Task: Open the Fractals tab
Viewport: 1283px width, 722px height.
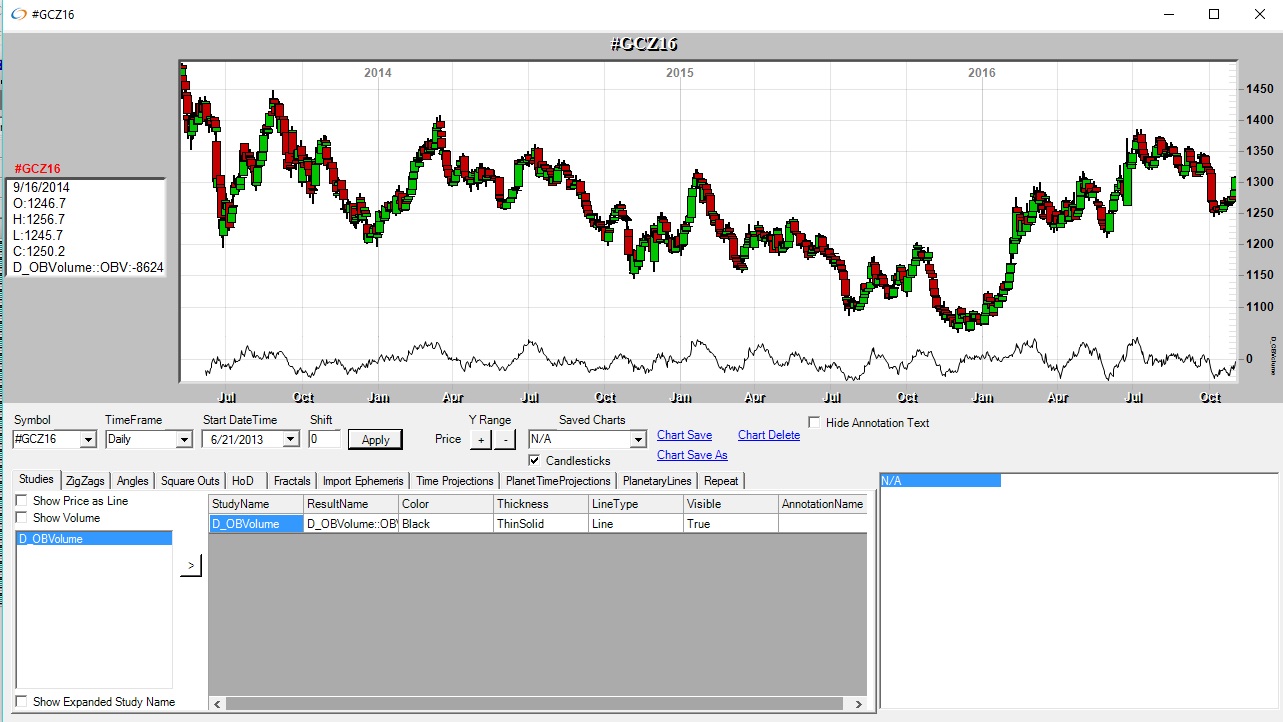Action: [x=292, y=481]
